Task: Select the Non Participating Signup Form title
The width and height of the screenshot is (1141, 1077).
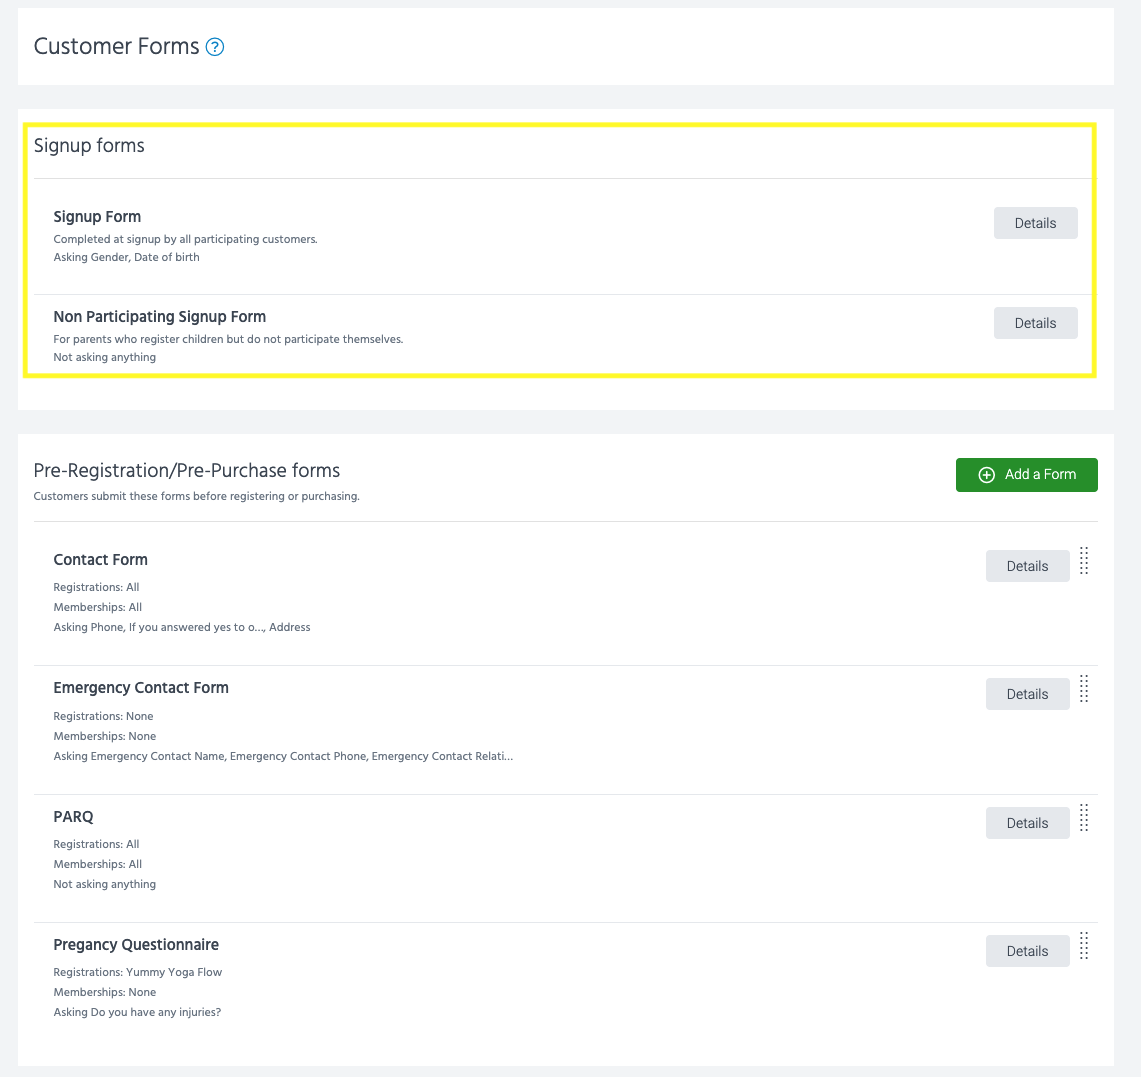Action: point(160,317)
